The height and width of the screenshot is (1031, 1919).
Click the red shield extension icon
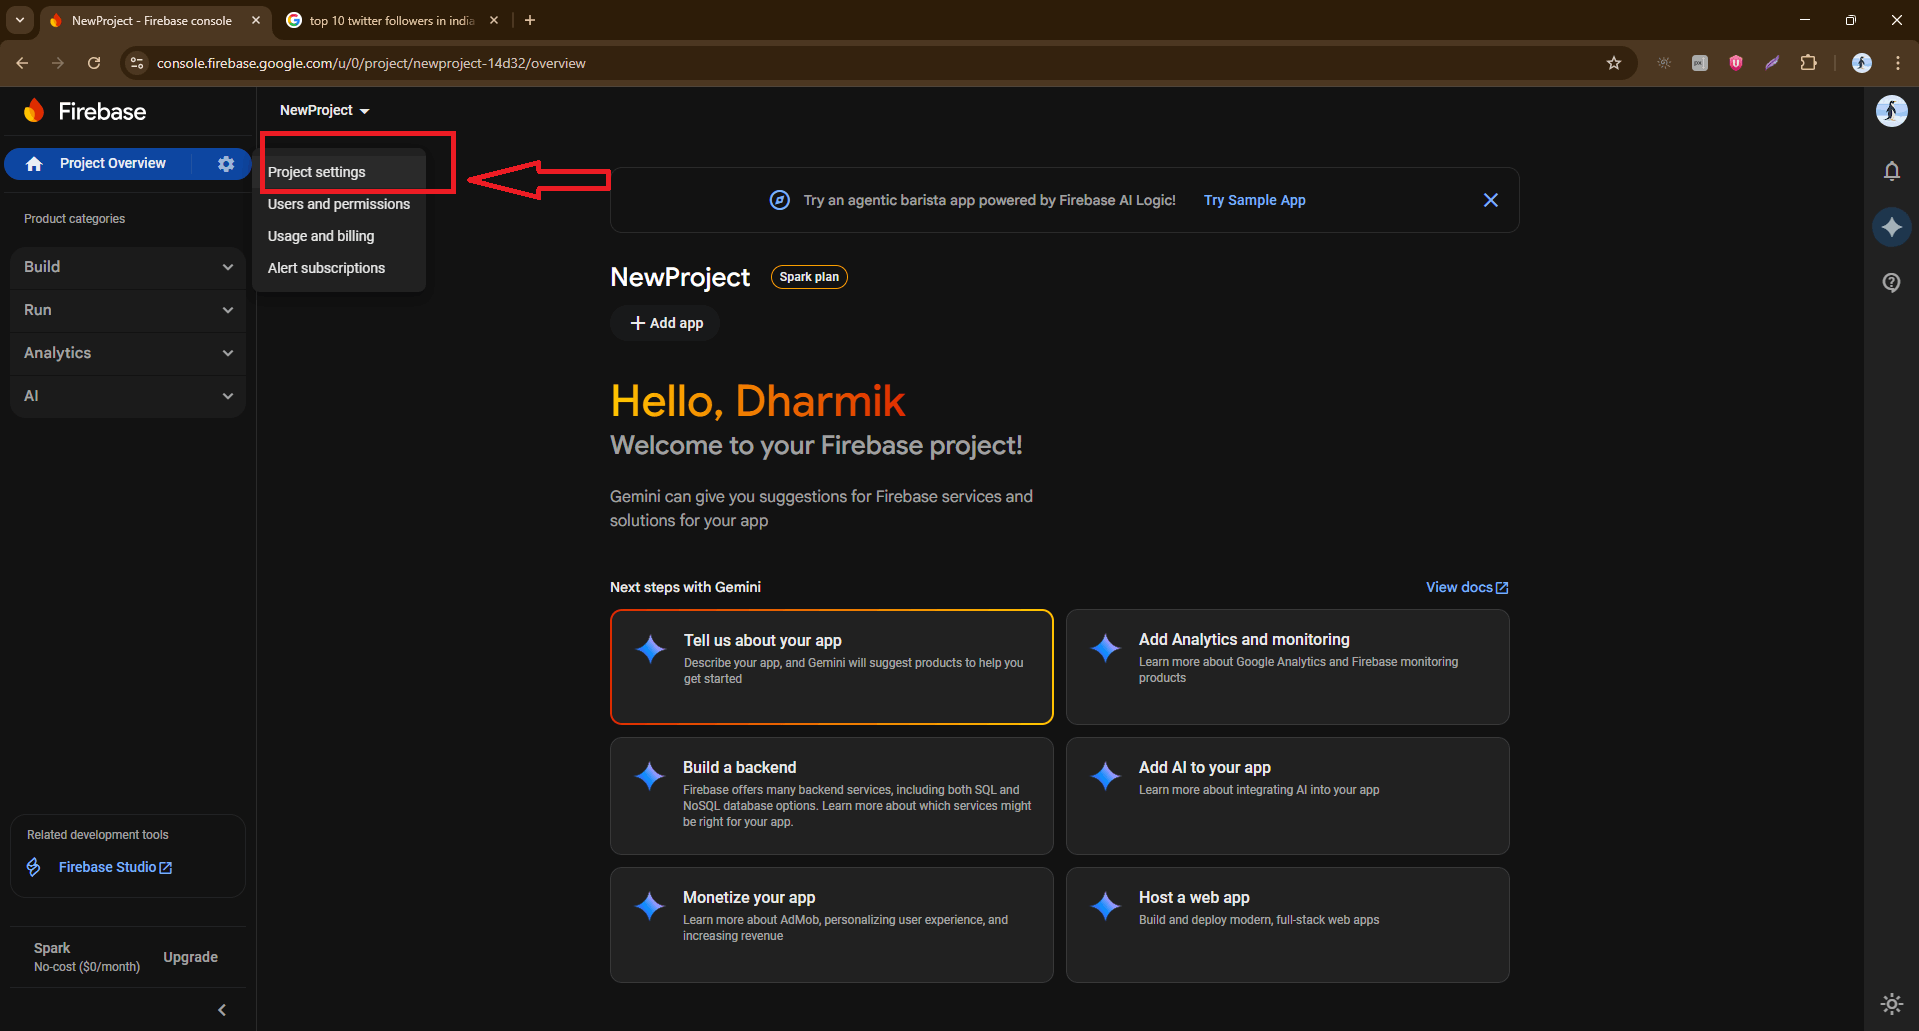[1736, 63]
